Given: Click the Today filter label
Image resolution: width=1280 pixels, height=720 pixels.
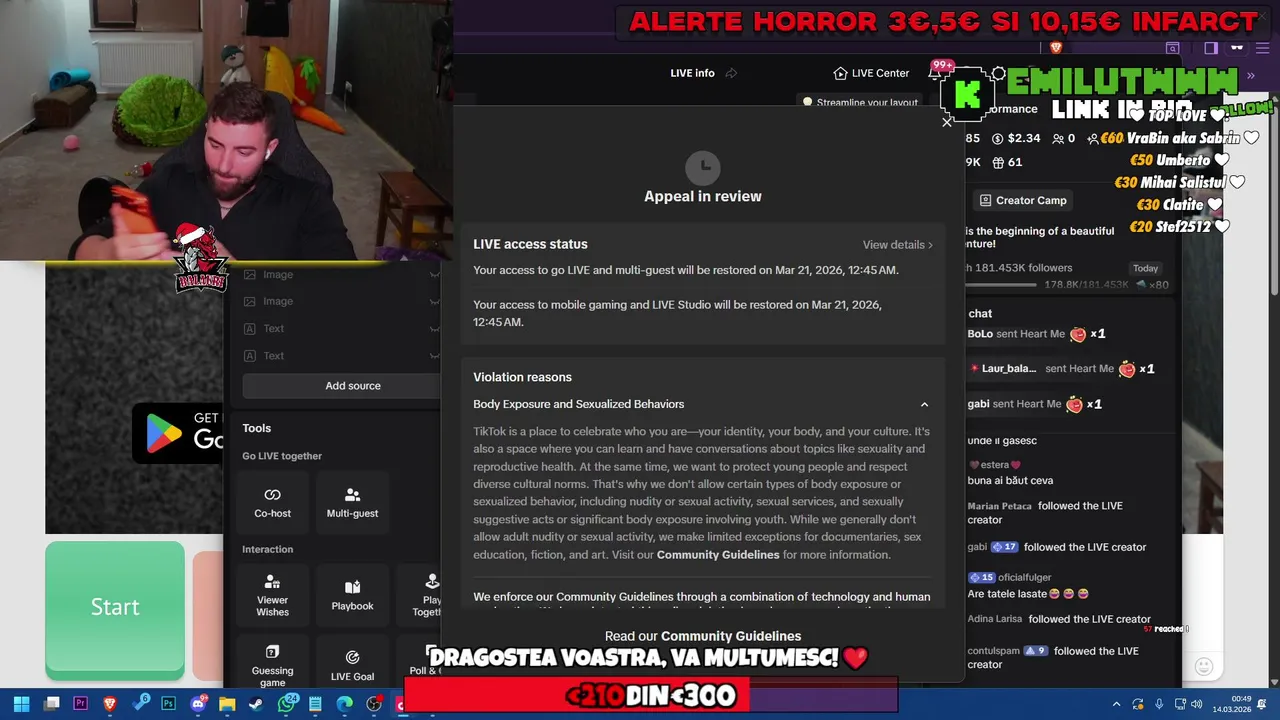Looking at the screenshot, I should pos(1145,268).
